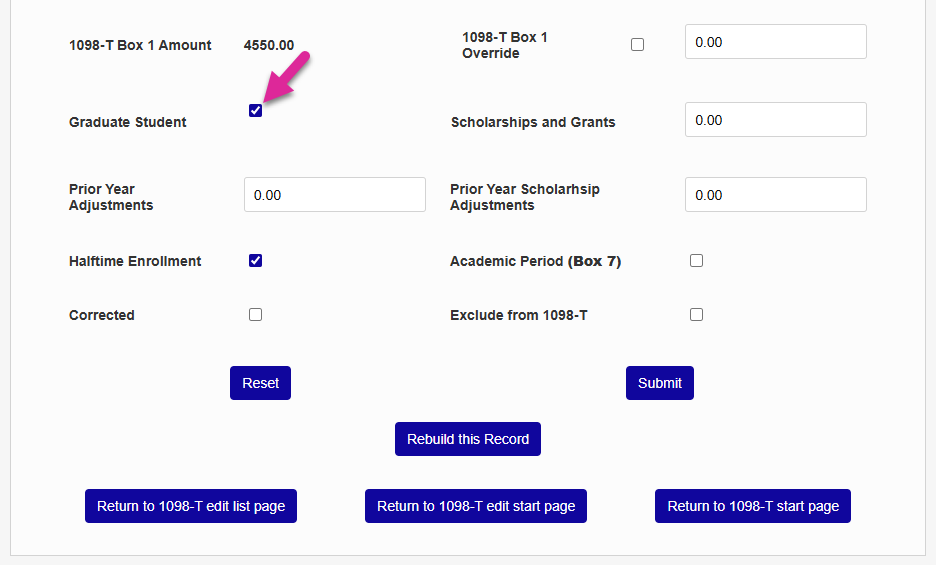Go back to 1098-T edit start page
Screen dimensions: 936x565
tap(476, 506)
